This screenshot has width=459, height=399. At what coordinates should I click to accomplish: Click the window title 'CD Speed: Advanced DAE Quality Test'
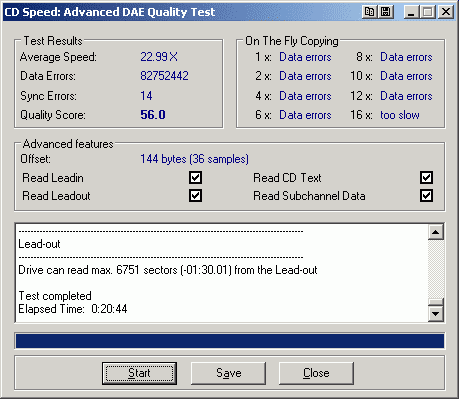pyautogui.click(x=109, y=12)
